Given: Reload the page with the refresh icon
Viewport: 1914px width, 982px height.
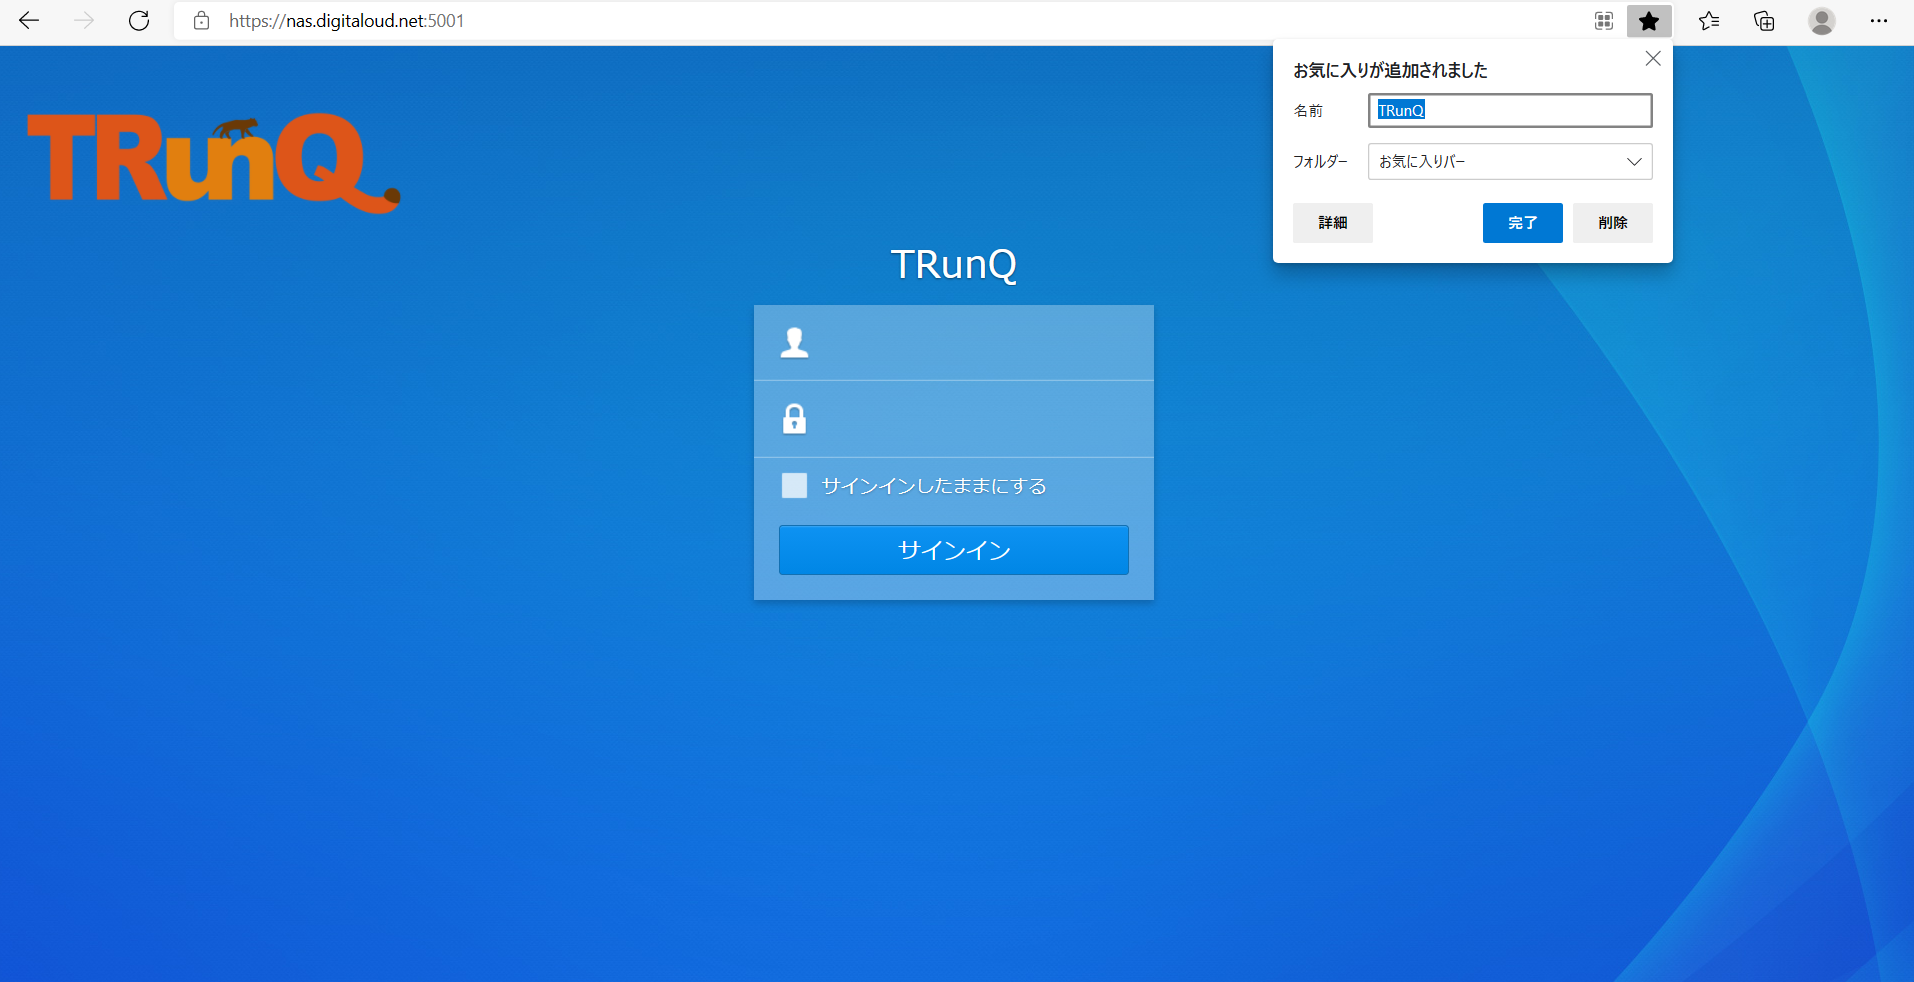Looking at the screenshot, I should (x=139, y=21).
